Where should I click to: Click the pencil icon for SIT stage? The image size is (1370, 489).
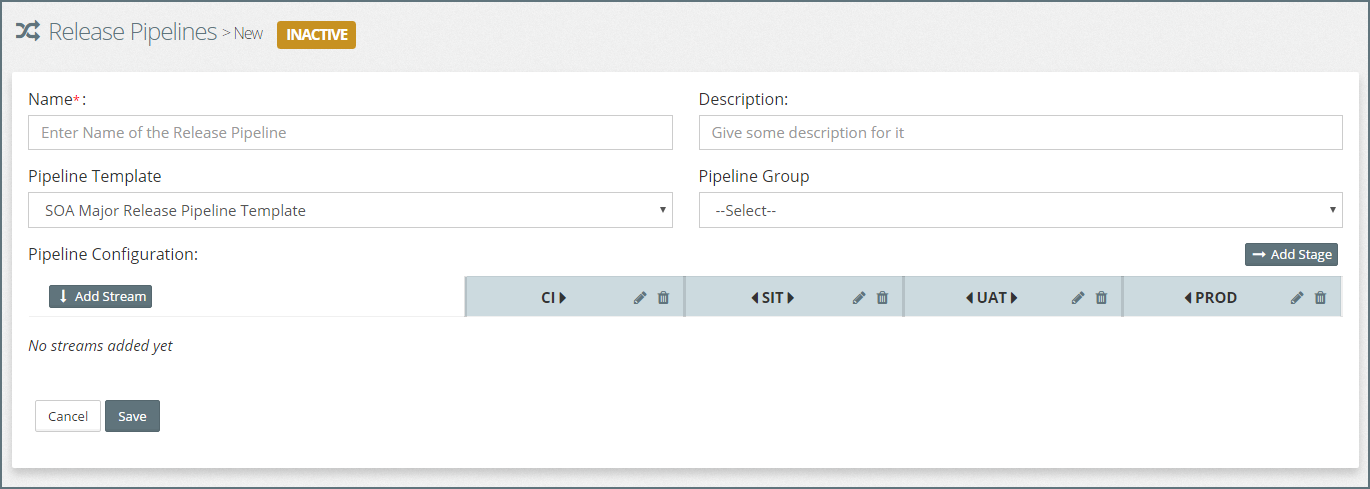click(x=858, y=298)
